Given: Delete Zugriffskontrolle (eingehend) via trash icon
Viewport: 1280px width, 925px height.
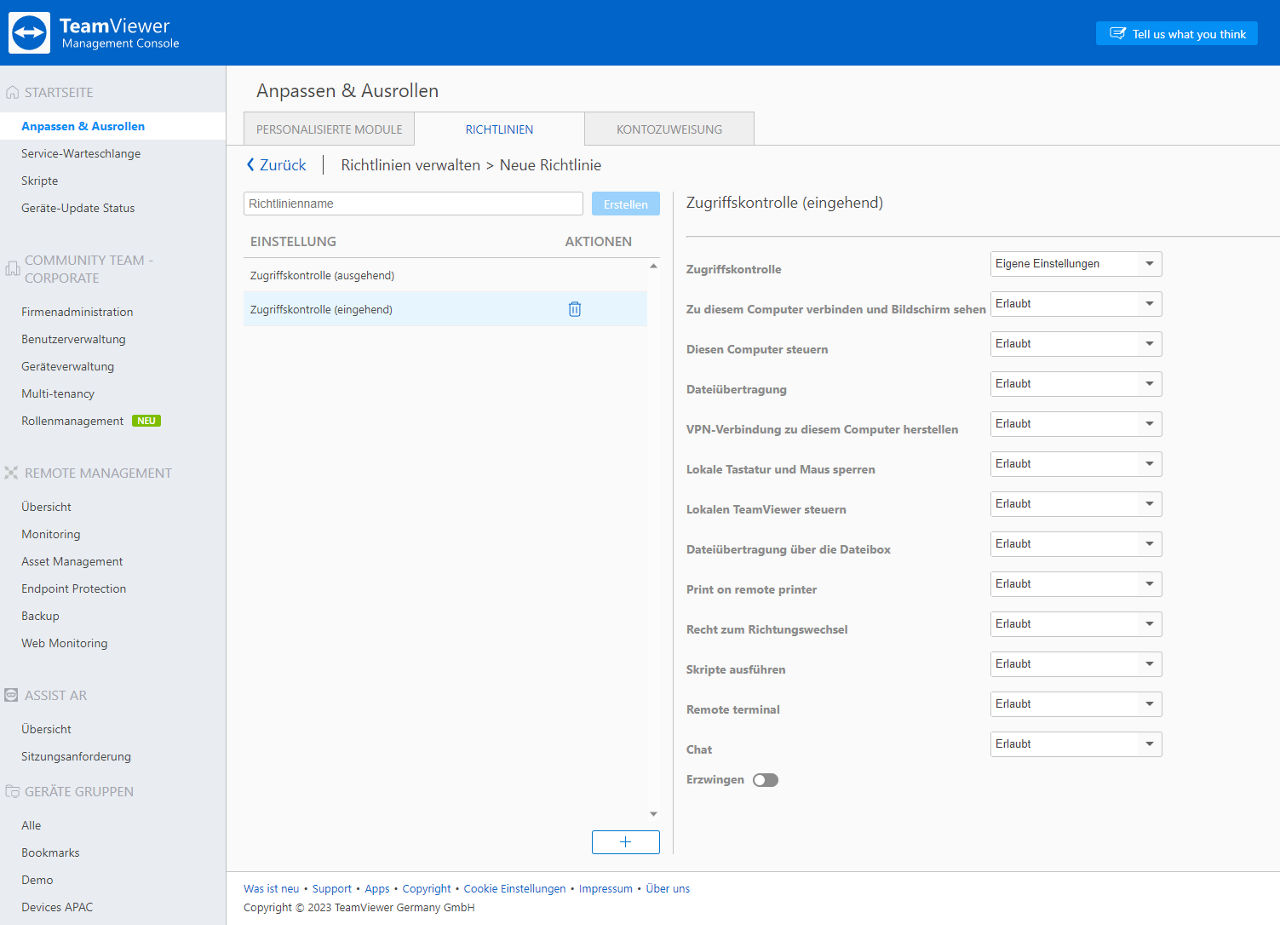Looking at the screenshot, I should click(575, 309).
